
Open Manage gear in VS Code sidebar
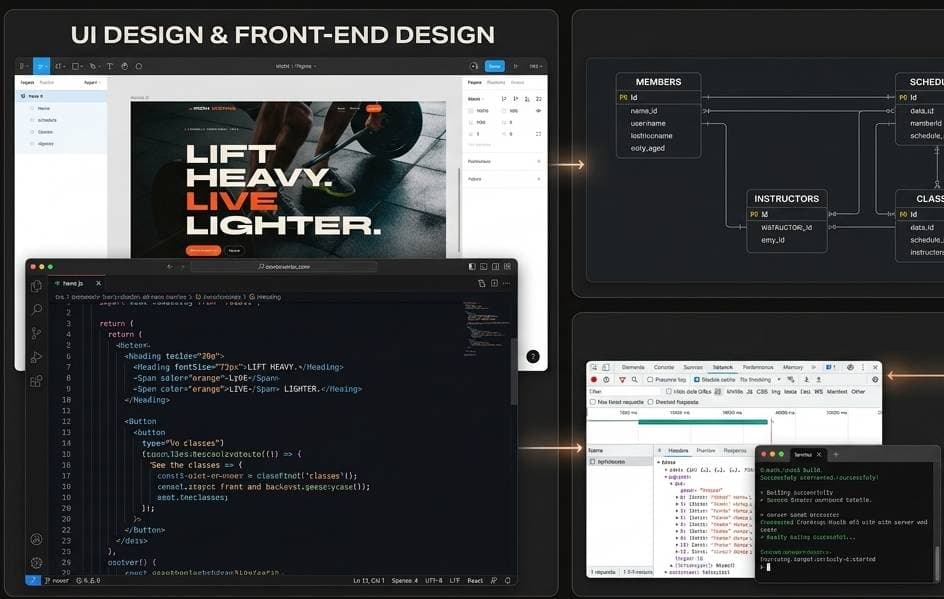(x=37, y=562)
